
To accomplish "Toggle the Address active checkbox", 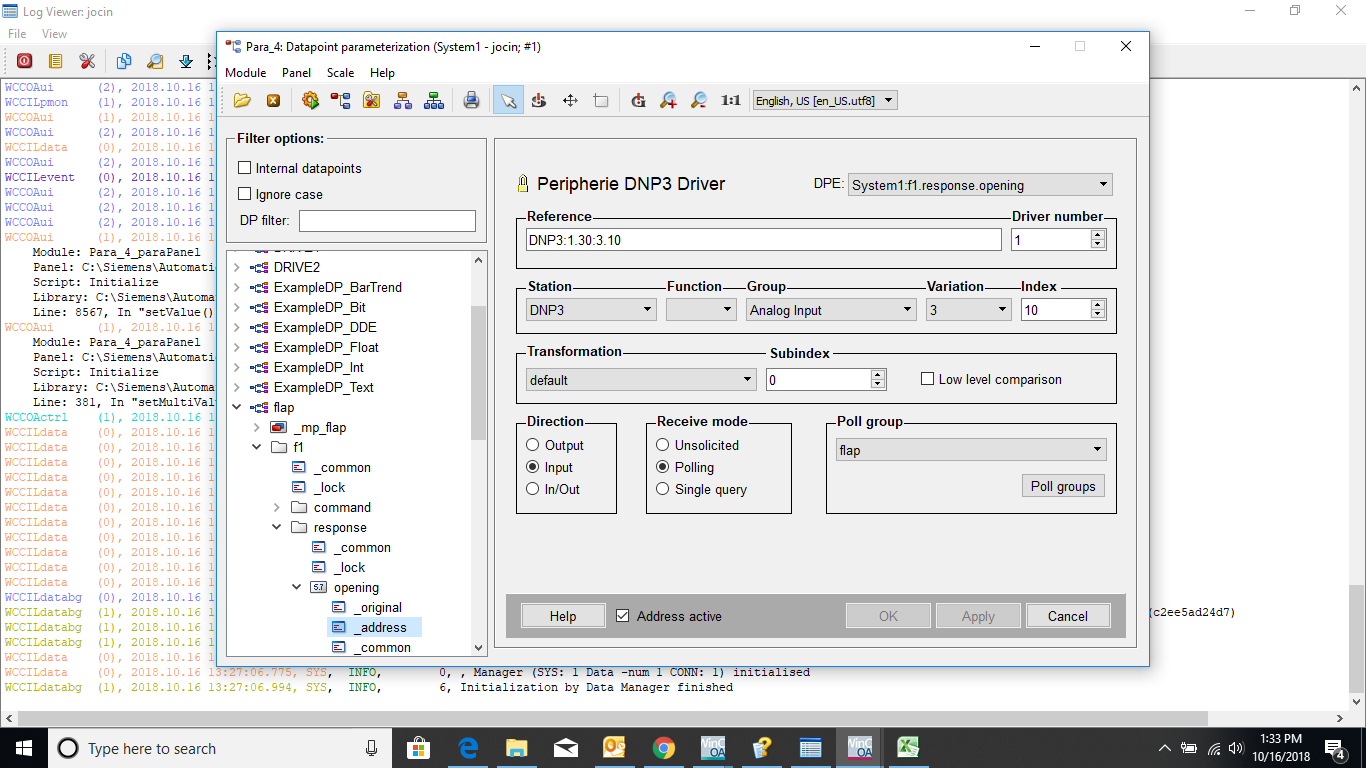I will [623, 616].
